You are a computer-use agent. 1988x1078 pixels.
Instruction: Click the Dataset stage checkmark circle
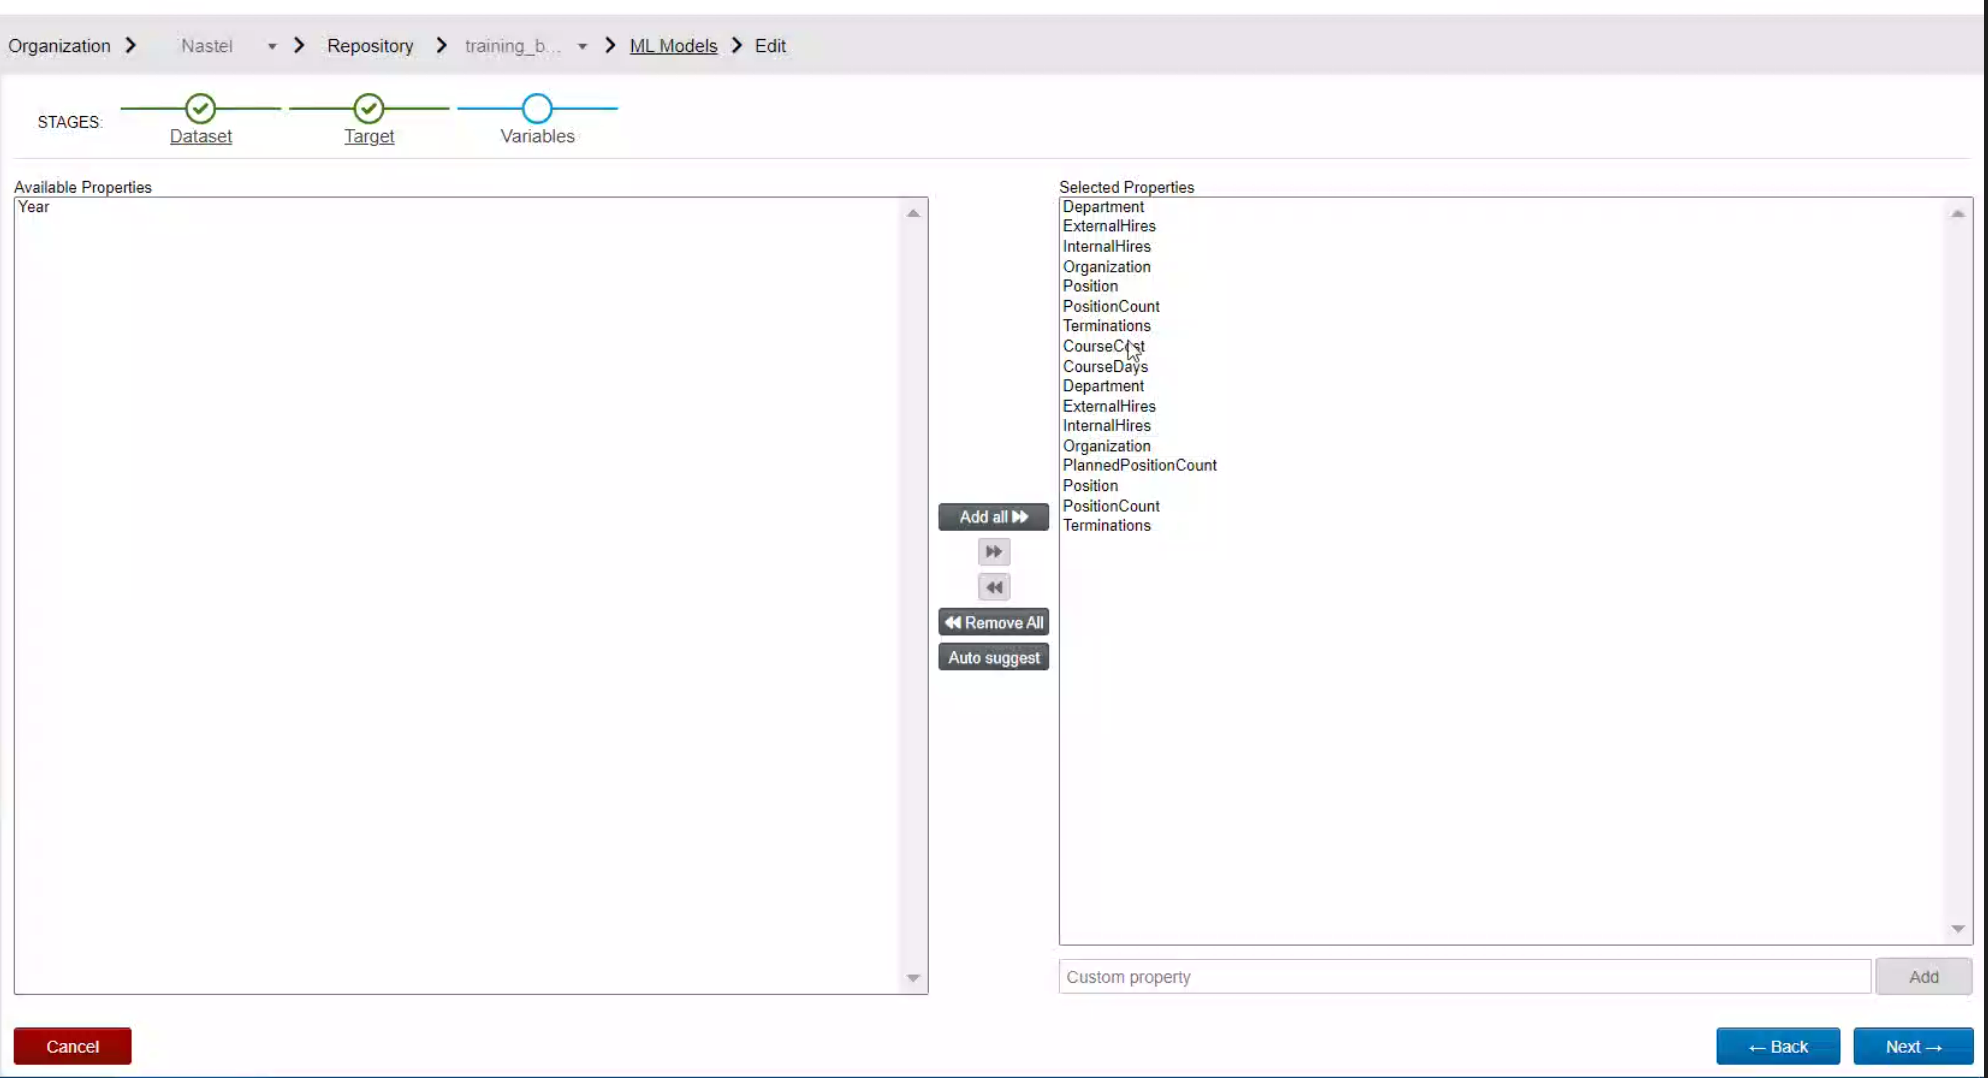[x=200, y=108]
